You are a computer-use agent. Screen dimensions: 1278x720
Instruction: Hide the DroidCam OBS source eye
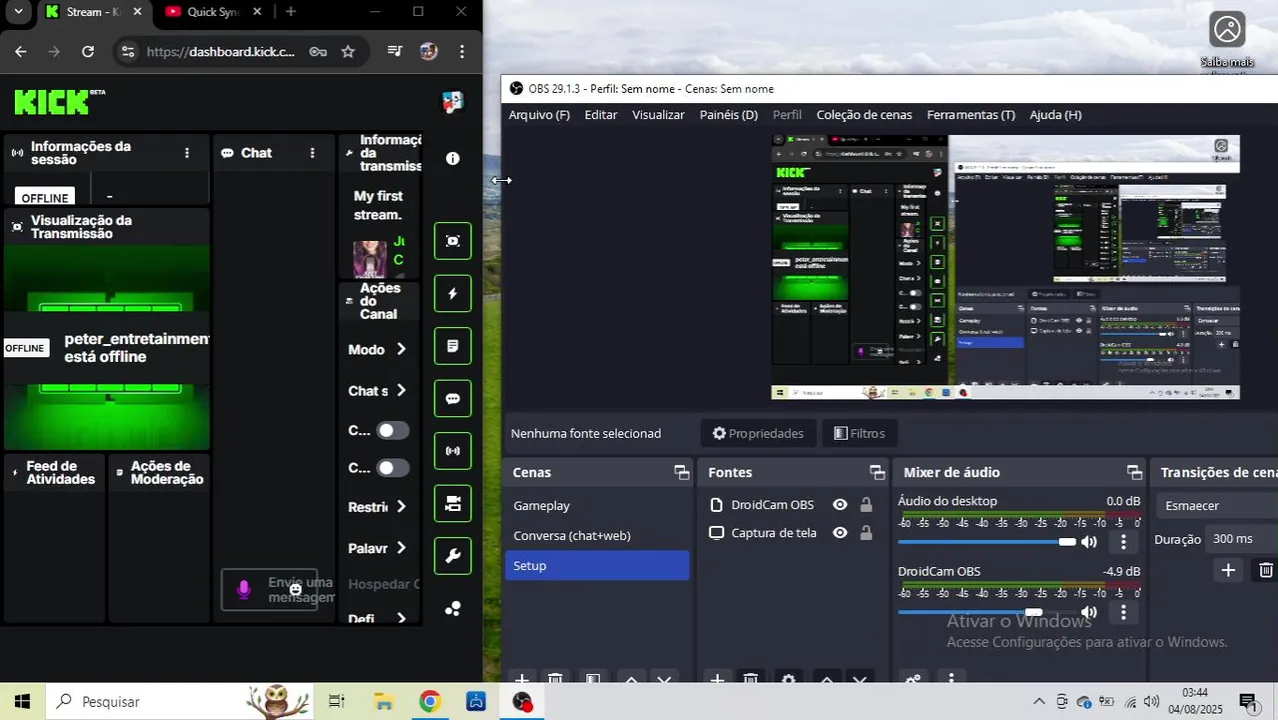pos(840,505)
